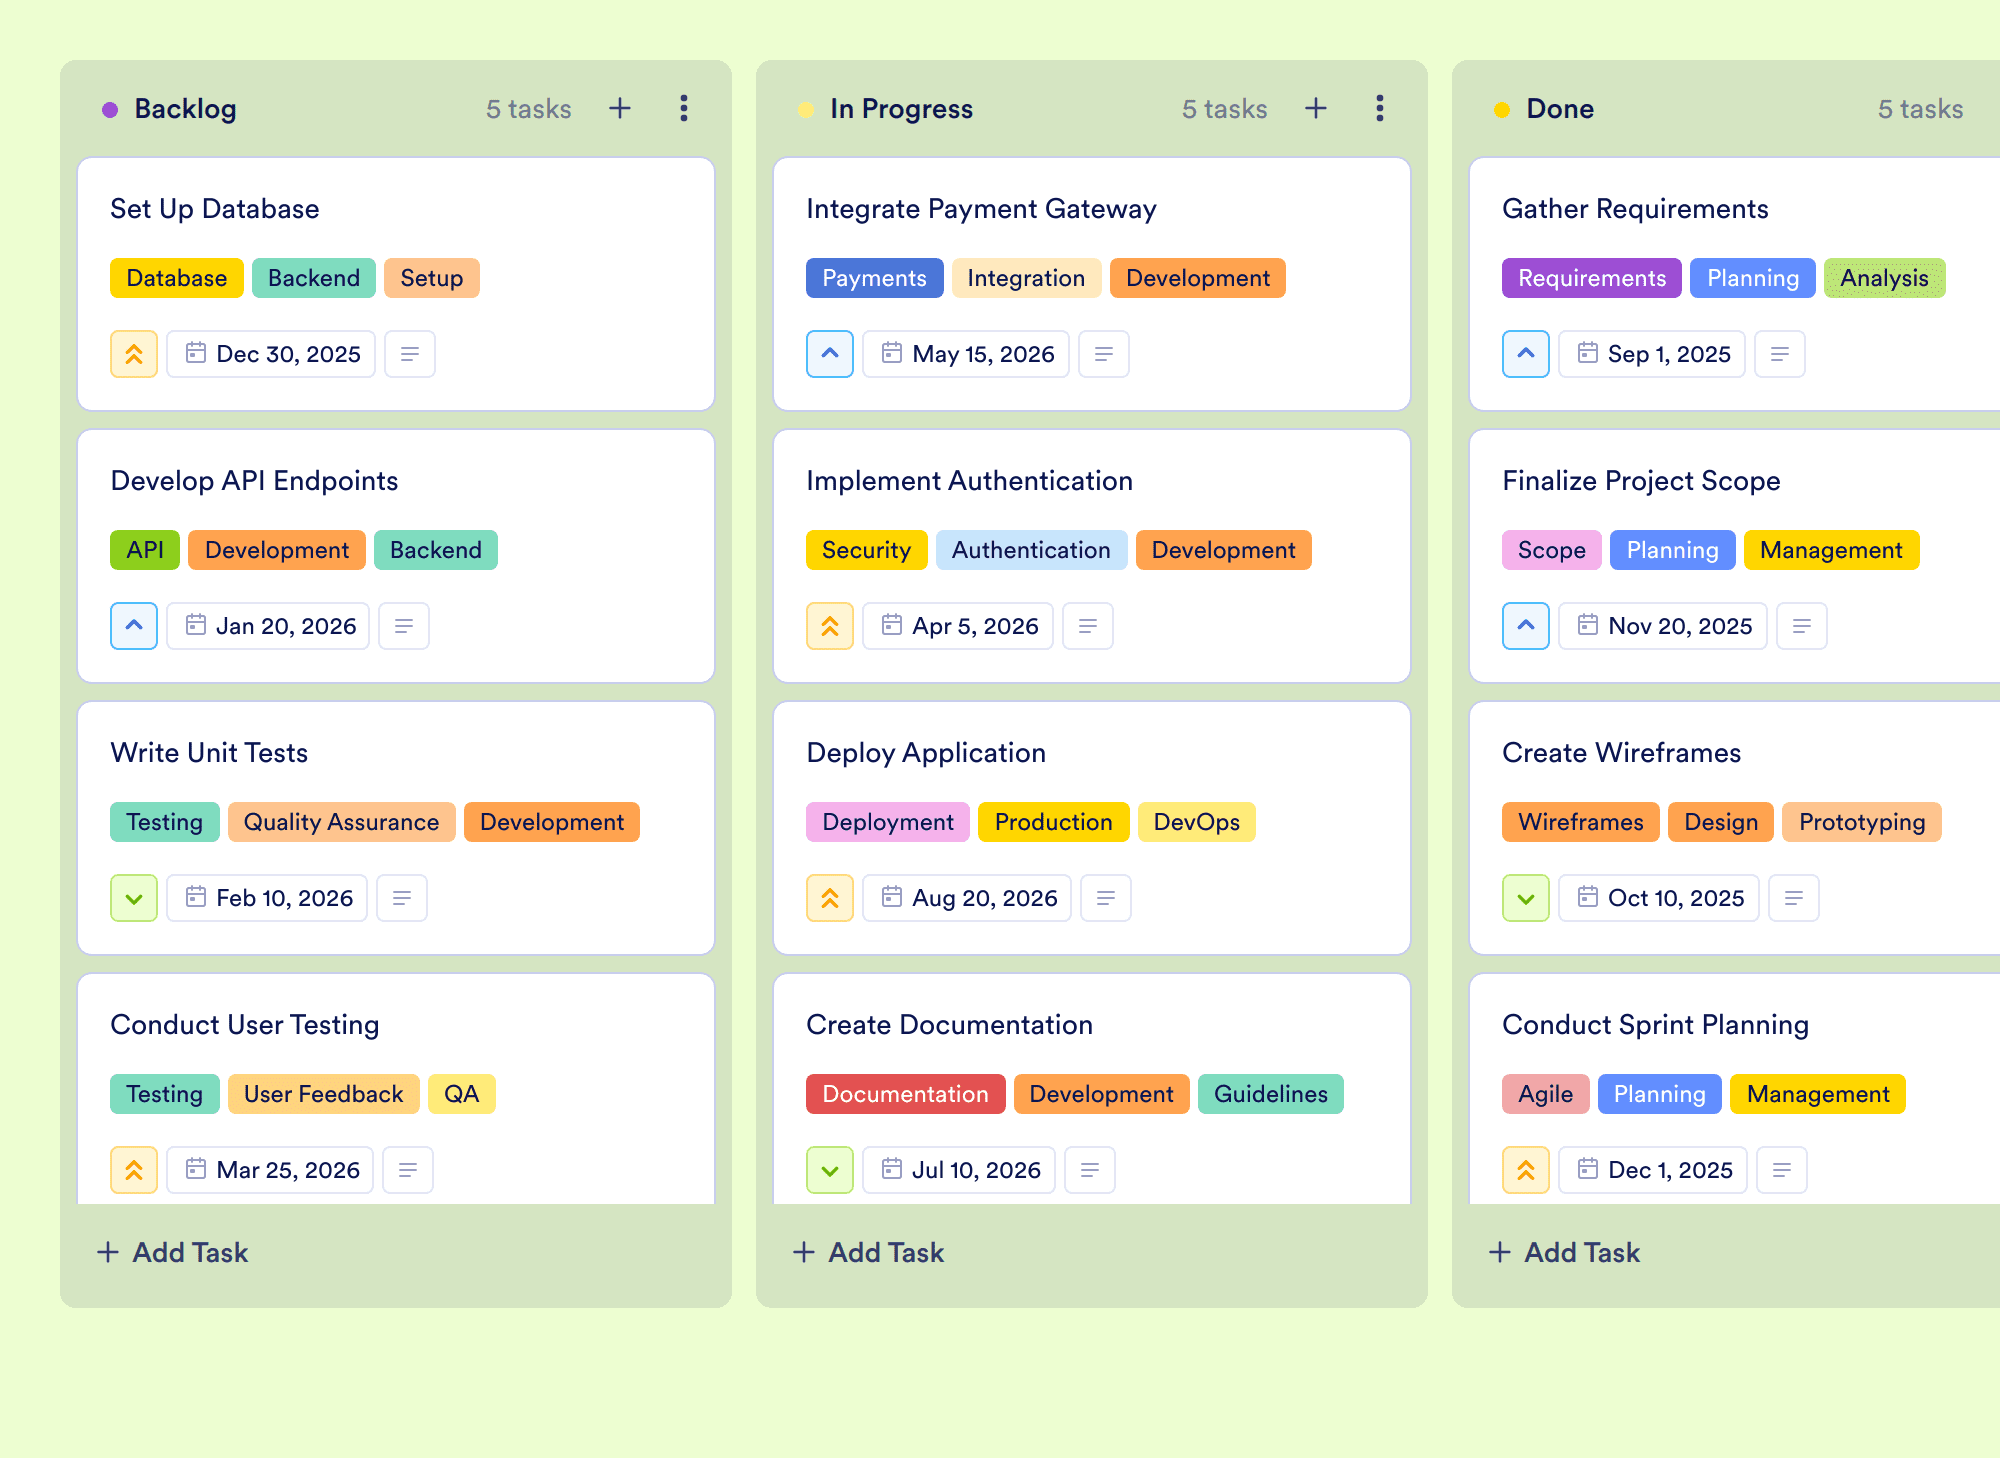The height and width of the screenshot is (1458, 2000).
Task: Open description icon on Gather Requirements
Action: click(1779, 354)
